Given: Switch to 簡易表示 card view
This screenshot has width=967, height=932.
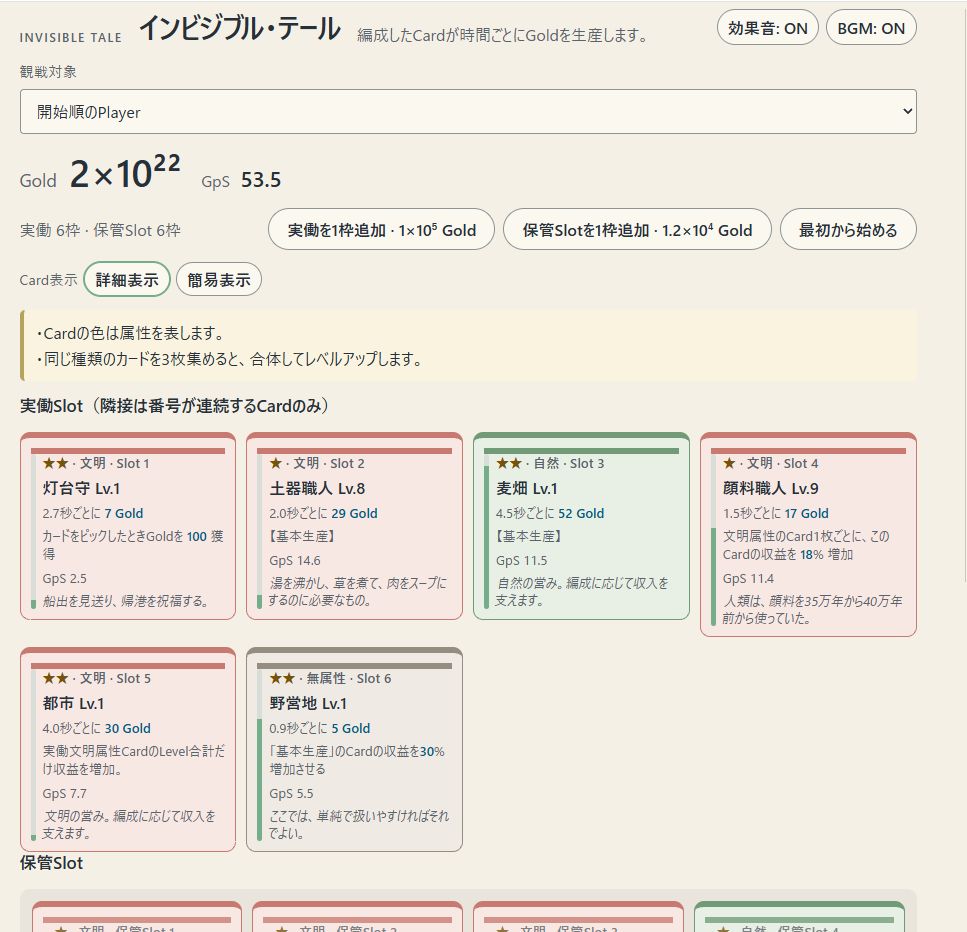Looking at the screenshot, I should click(219, 279).
